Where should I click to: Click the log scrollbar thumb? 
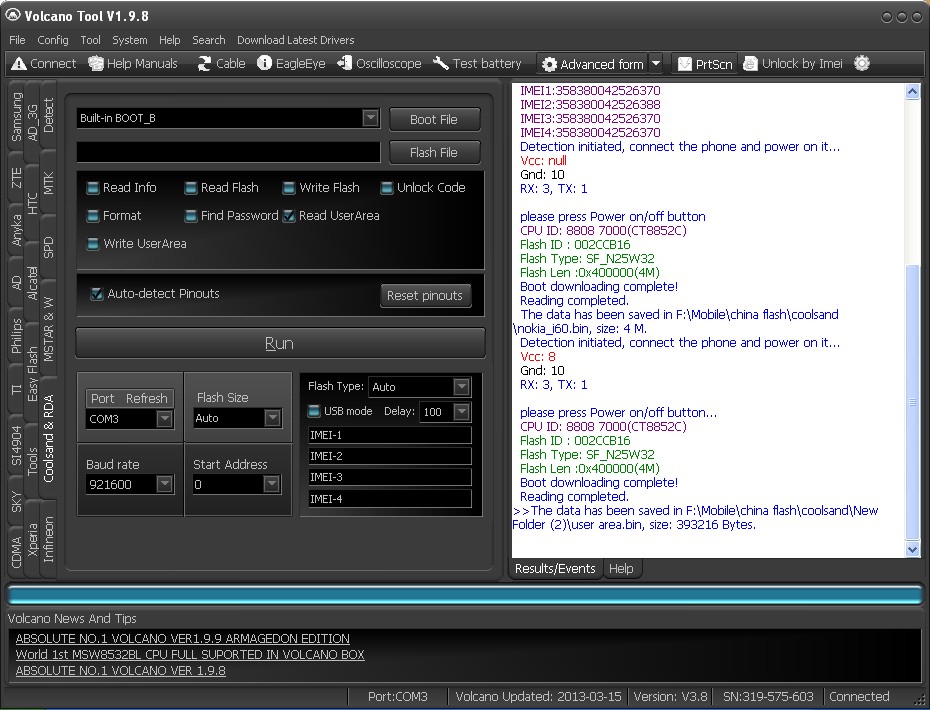[912, 401]
